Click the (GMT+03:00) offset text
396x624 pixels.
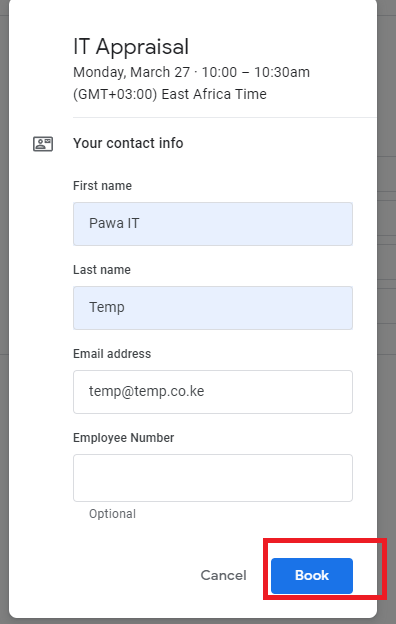[x=115, y=94]
